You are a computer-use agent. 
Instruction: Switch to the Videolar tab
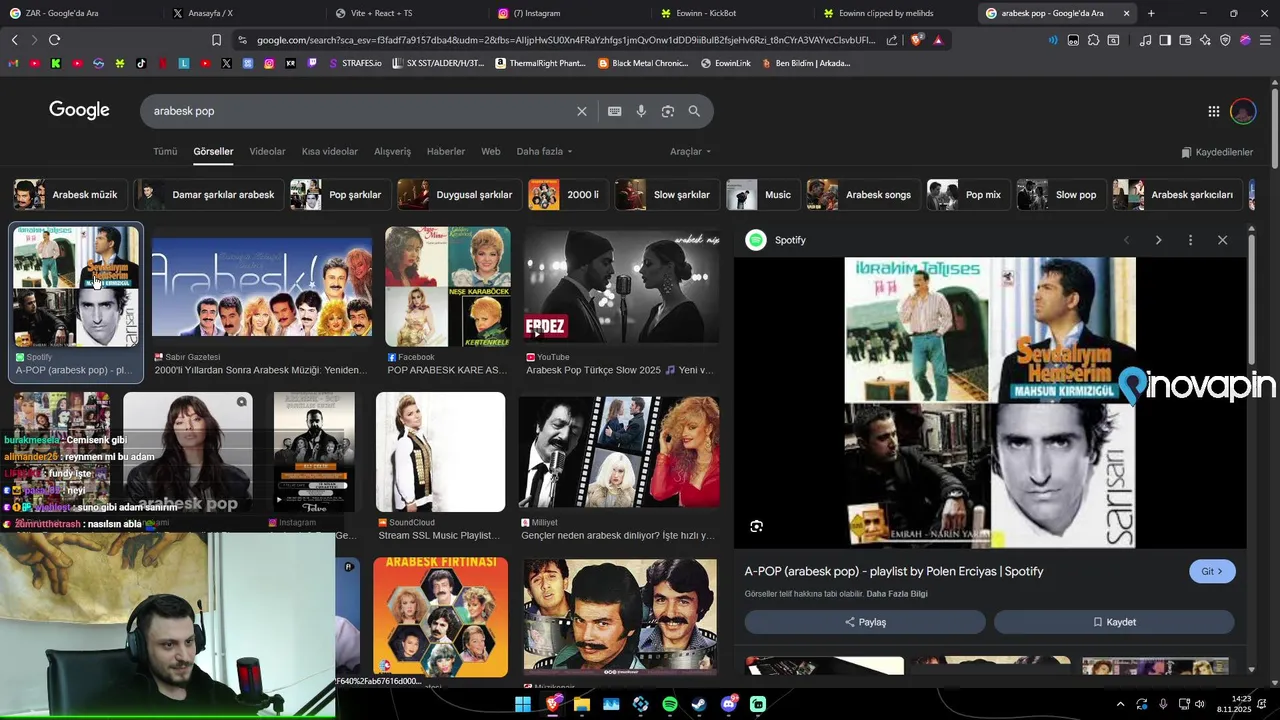pos(267,152)
